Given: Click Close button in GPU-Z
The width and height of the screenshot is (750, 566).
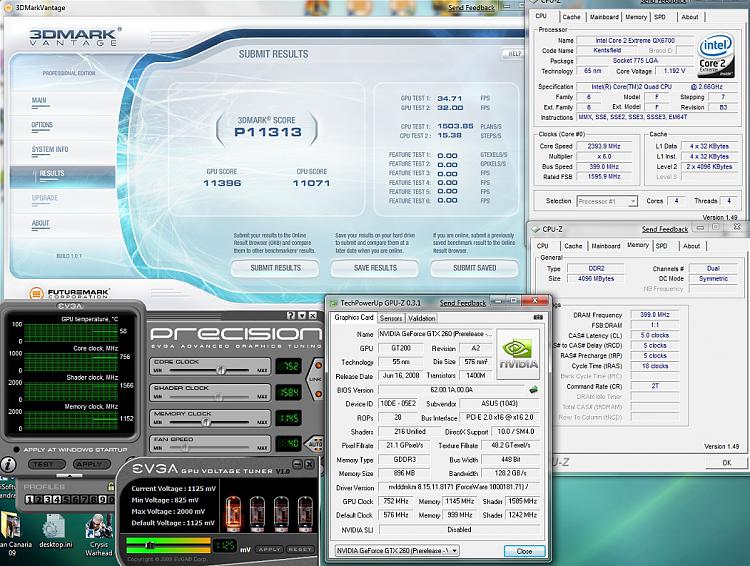Looking at the screenshot, I should click(x=524, y=551).
